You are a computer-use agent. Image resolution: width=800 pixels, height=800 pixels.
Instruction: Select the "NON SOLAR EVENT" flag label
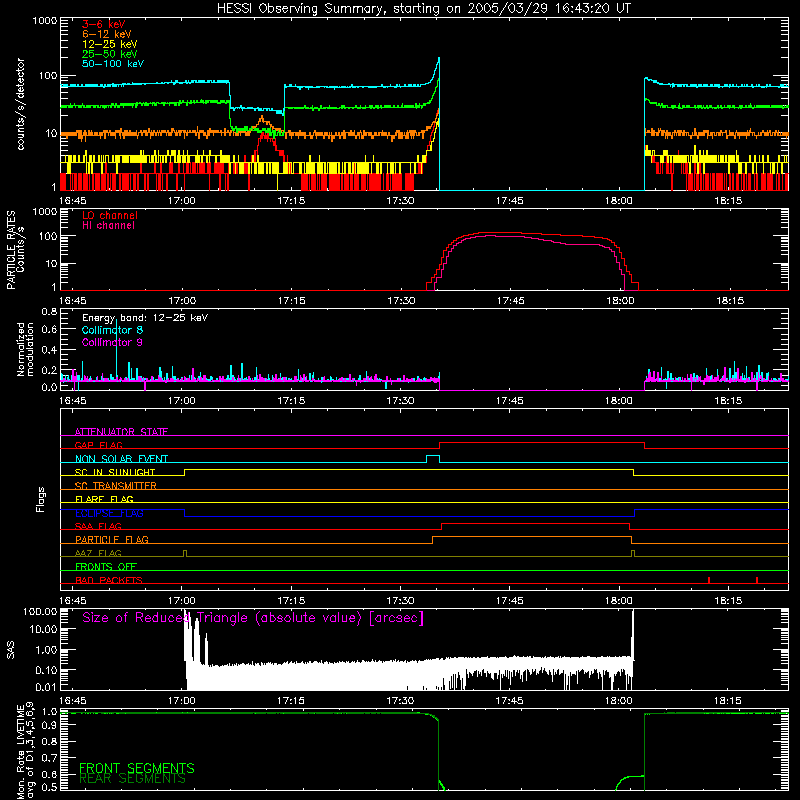coord(121,459)
